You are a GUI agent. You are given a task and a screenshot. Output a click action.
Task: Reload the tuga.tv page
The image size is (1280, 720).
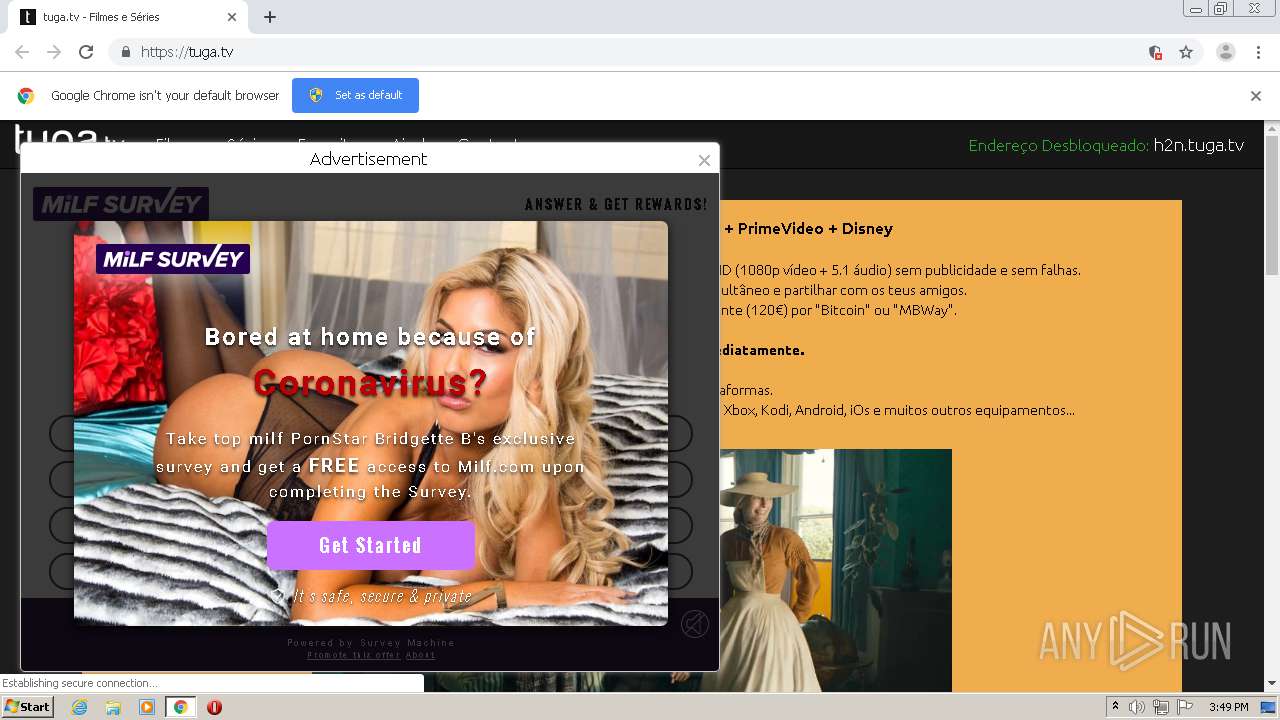click(86, 52)
